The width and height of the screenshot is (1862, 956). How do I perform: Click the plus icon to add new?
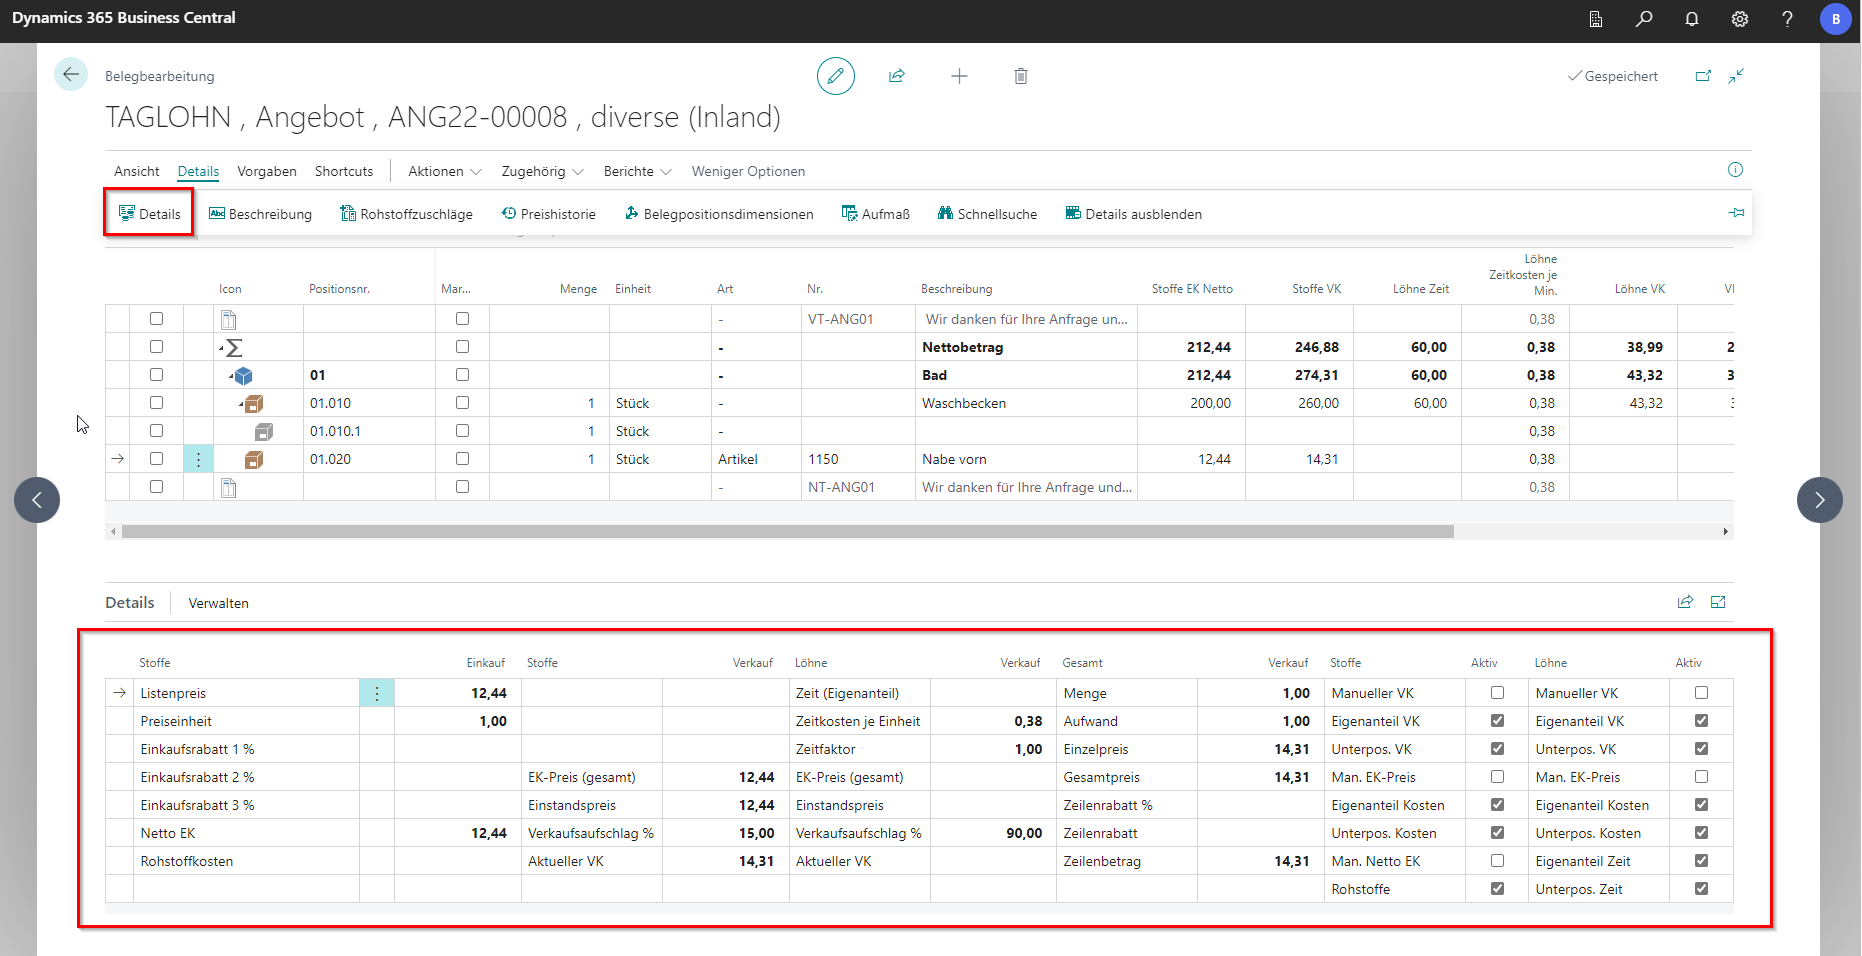(959, 76)
